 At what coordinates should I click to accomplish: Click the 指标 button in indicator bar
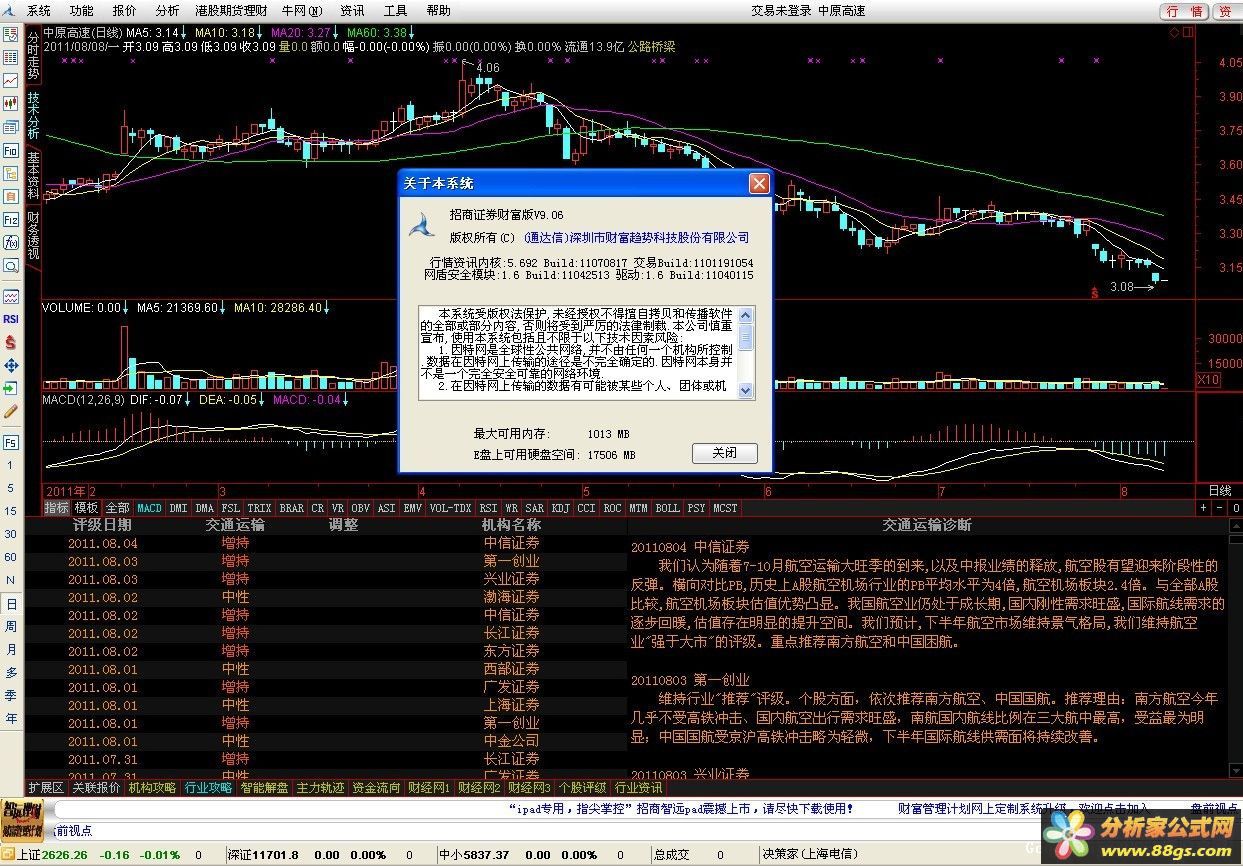tap(57, 508)
